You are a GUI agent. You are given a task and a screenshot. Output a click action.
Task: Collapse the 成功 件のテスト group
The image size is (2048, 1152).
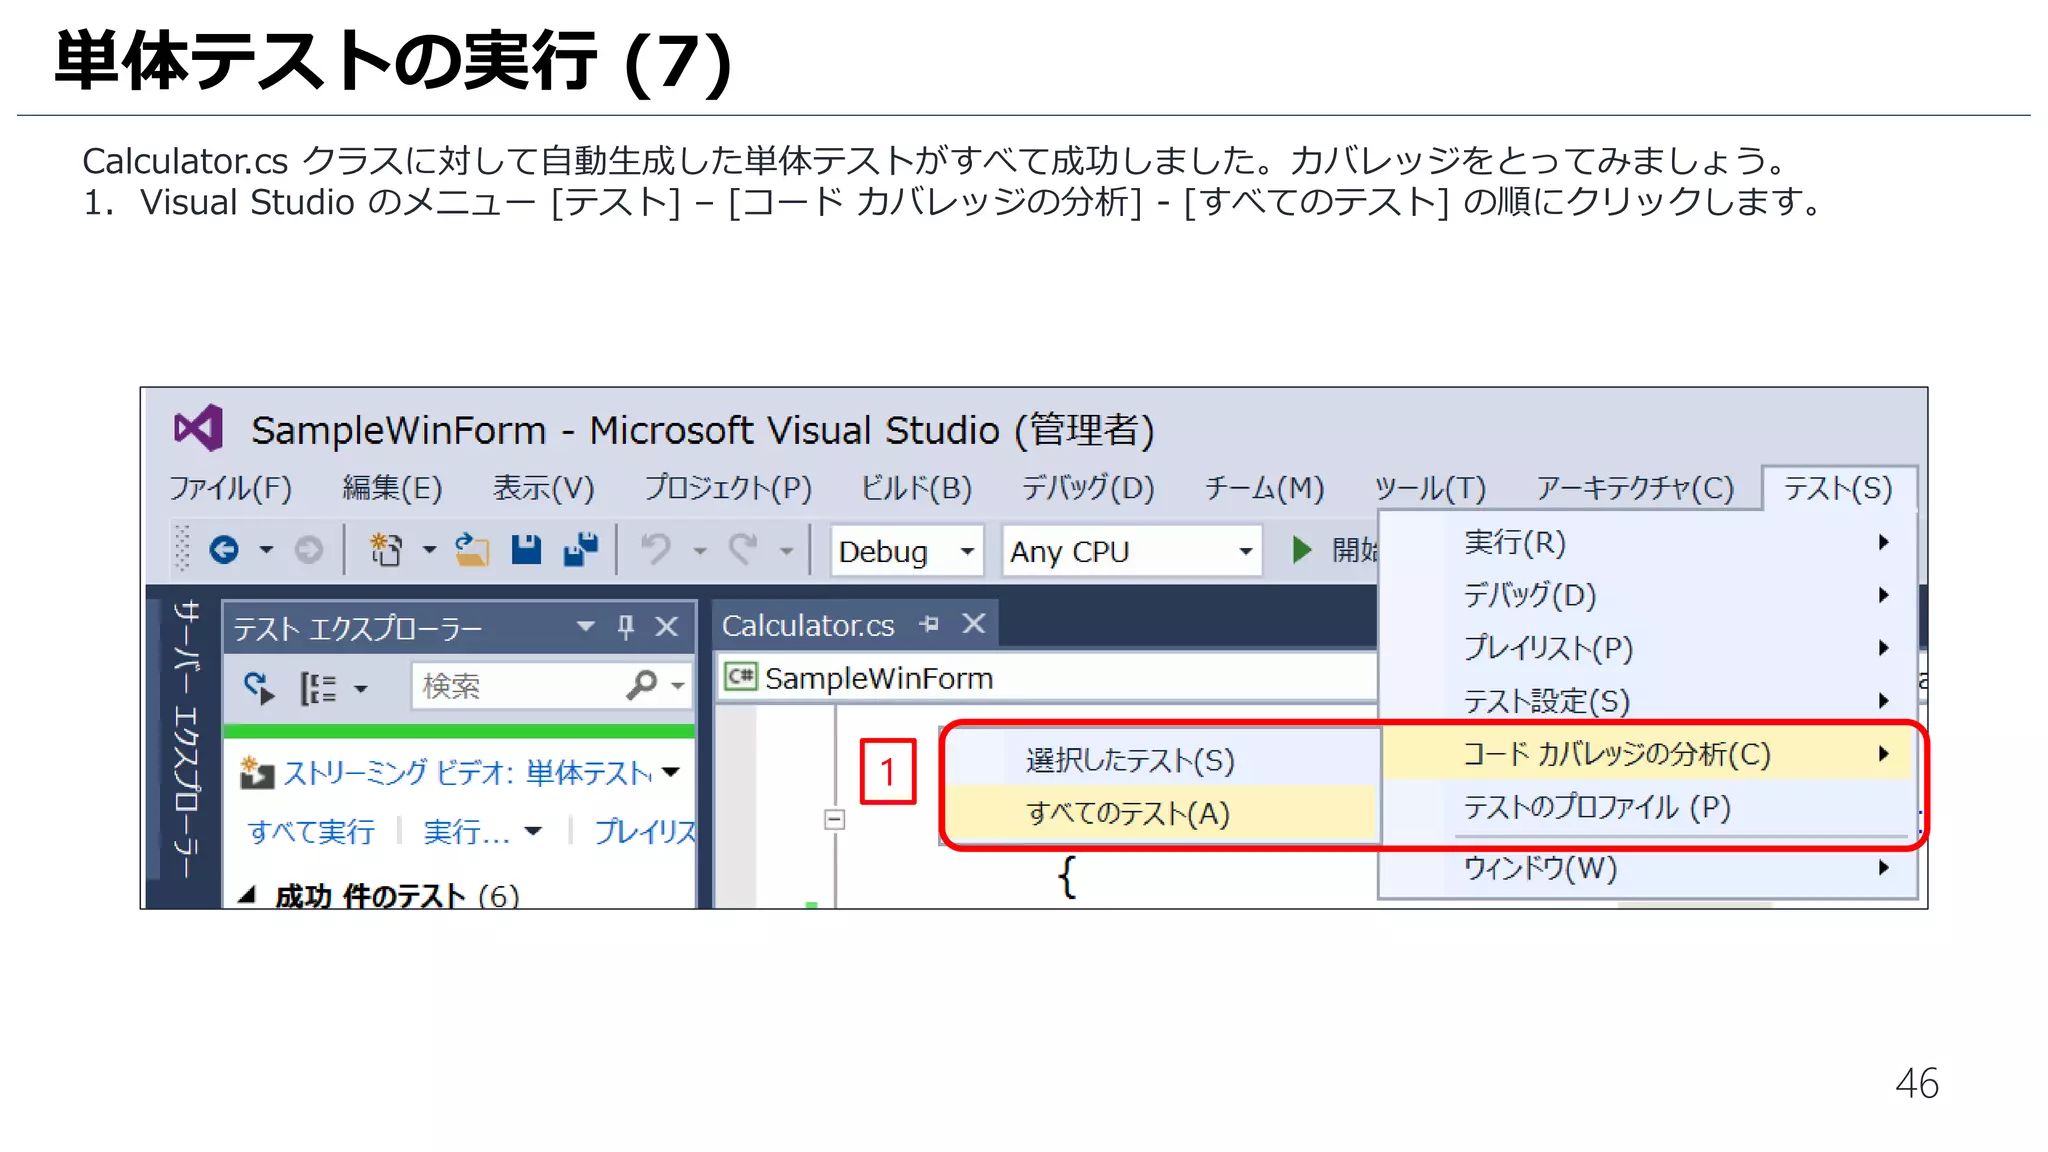[x=246, y=895]
